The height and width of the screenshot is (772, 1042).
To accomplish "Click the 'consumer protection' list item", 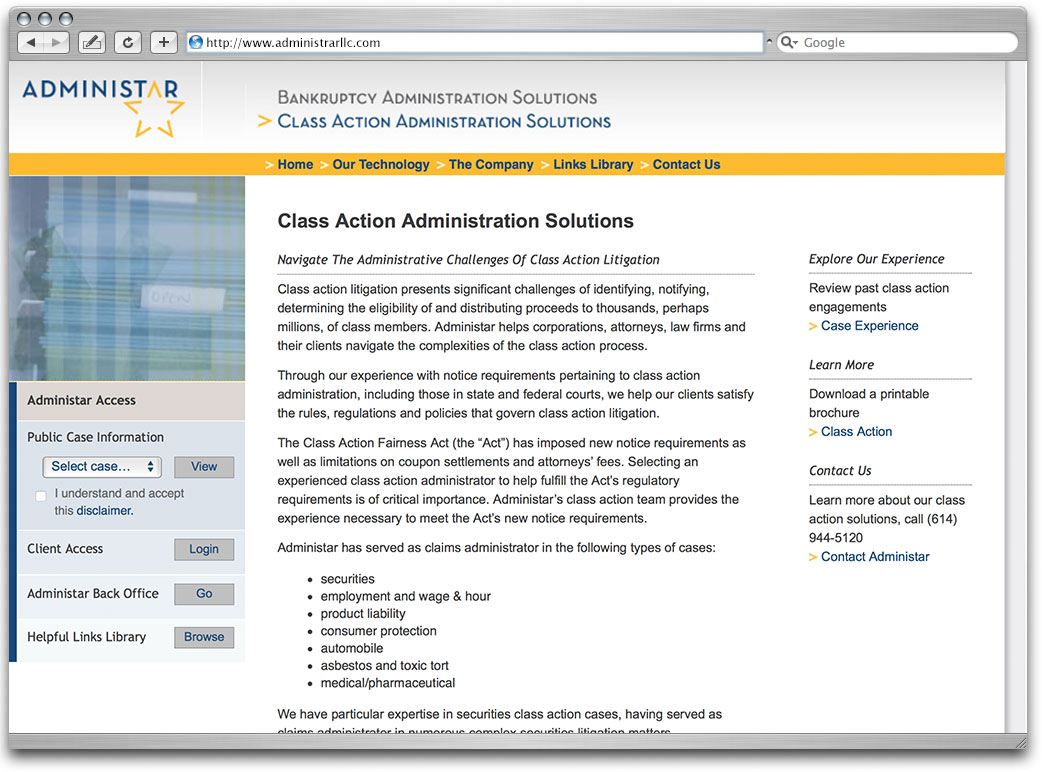I will (x=379, y=630).
